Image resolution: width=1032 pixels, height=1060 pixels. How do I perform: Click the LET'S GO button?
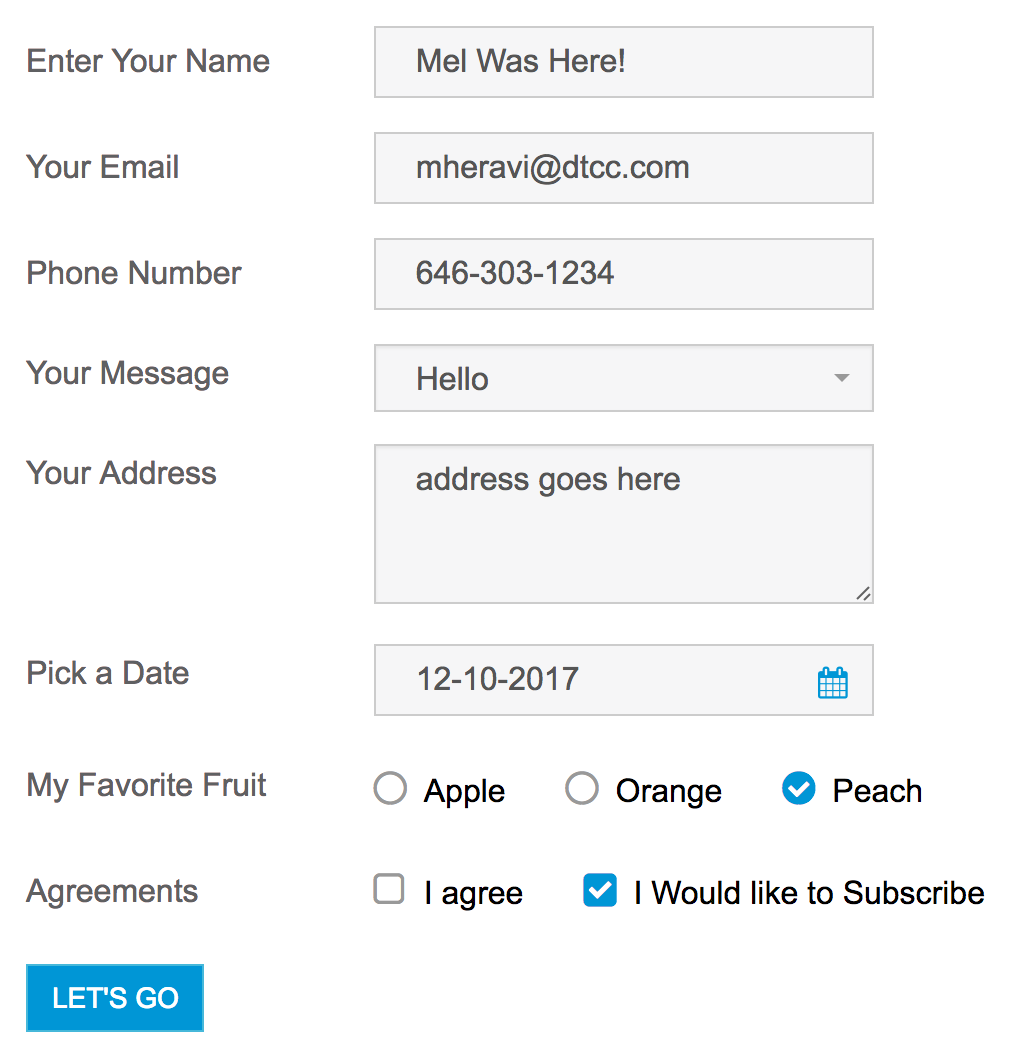tap(115, 998)
